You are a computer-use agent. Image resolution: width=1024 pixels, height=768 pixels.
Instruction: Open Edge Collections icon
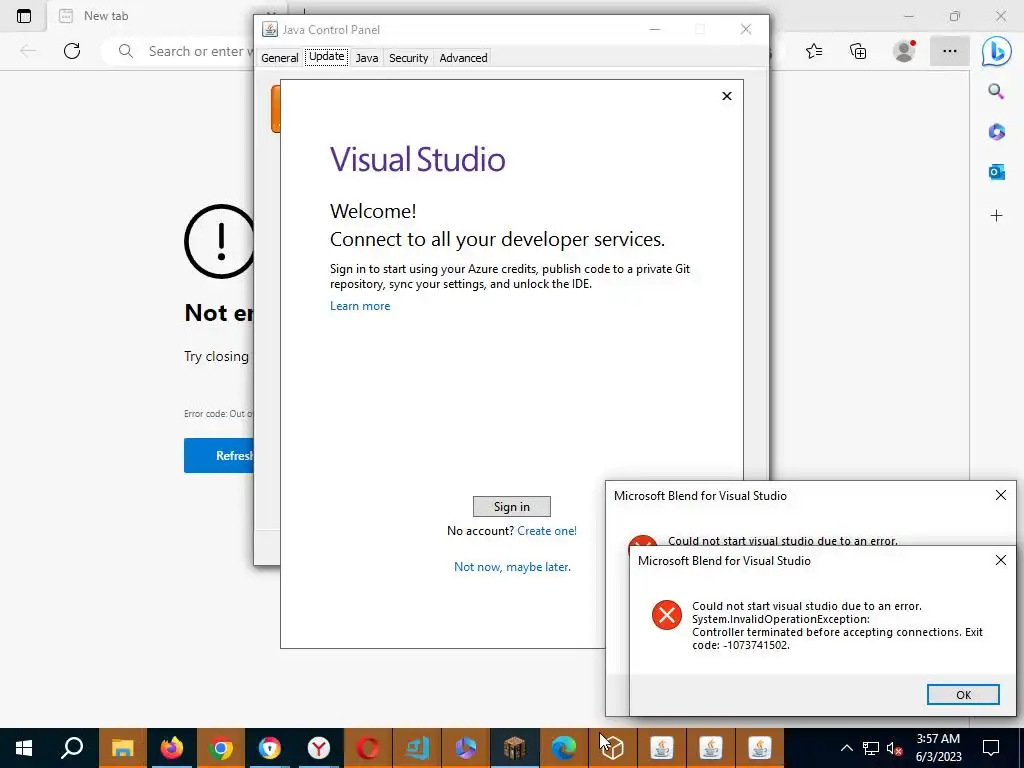pos(858,51)
